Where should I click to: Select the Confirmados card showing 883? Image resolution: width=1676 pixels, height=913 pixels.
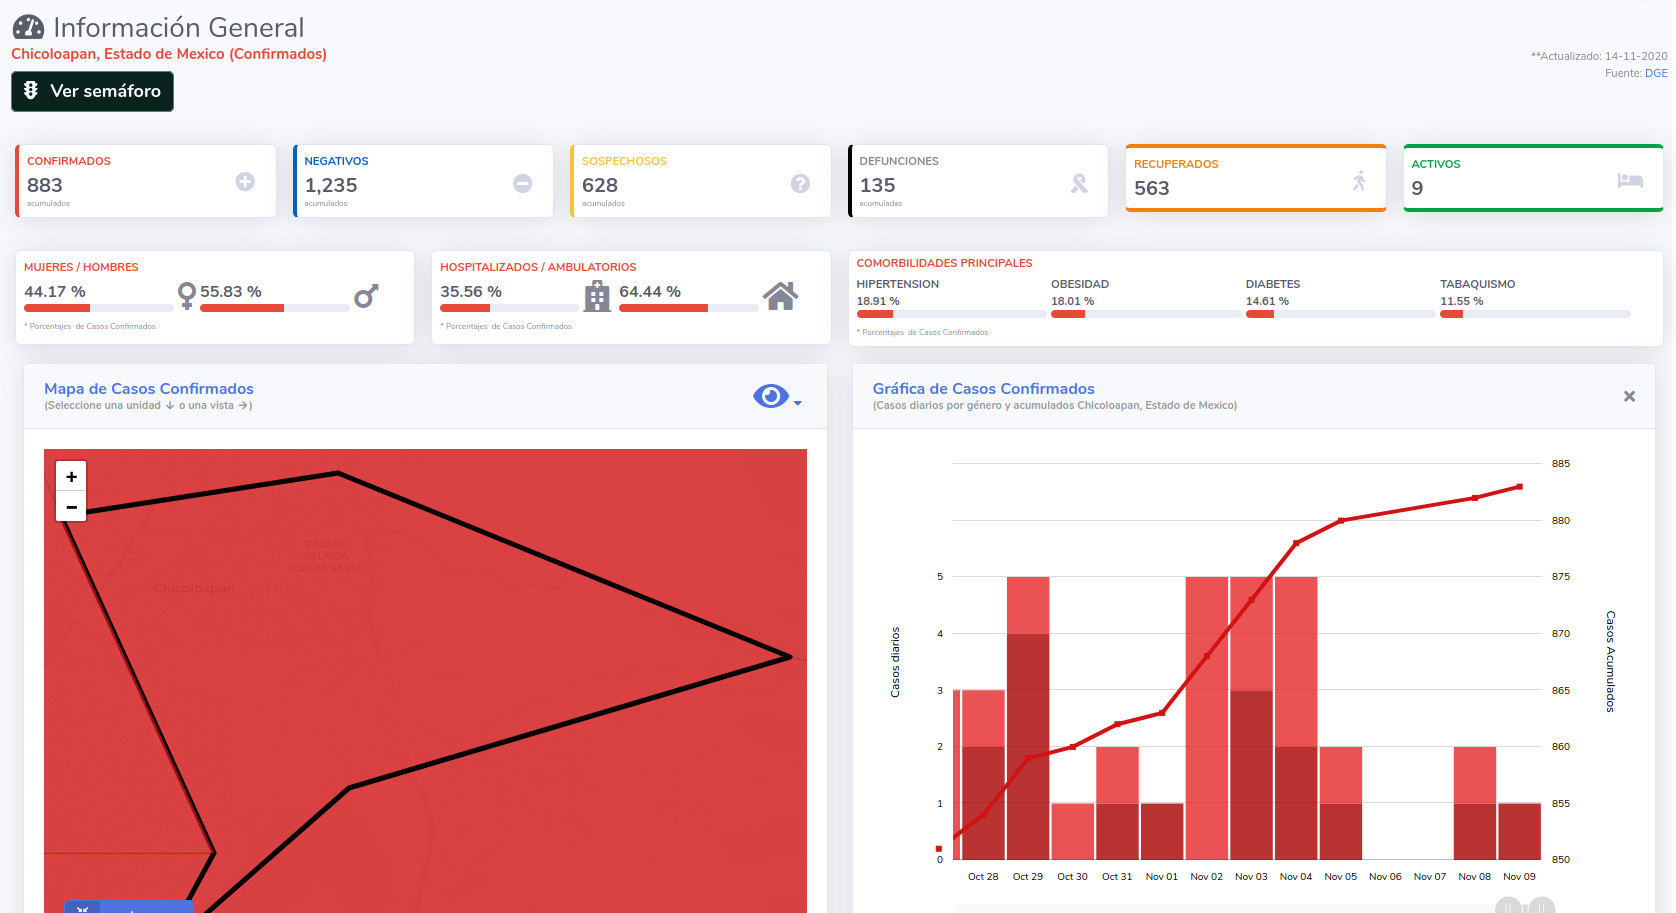146,181
